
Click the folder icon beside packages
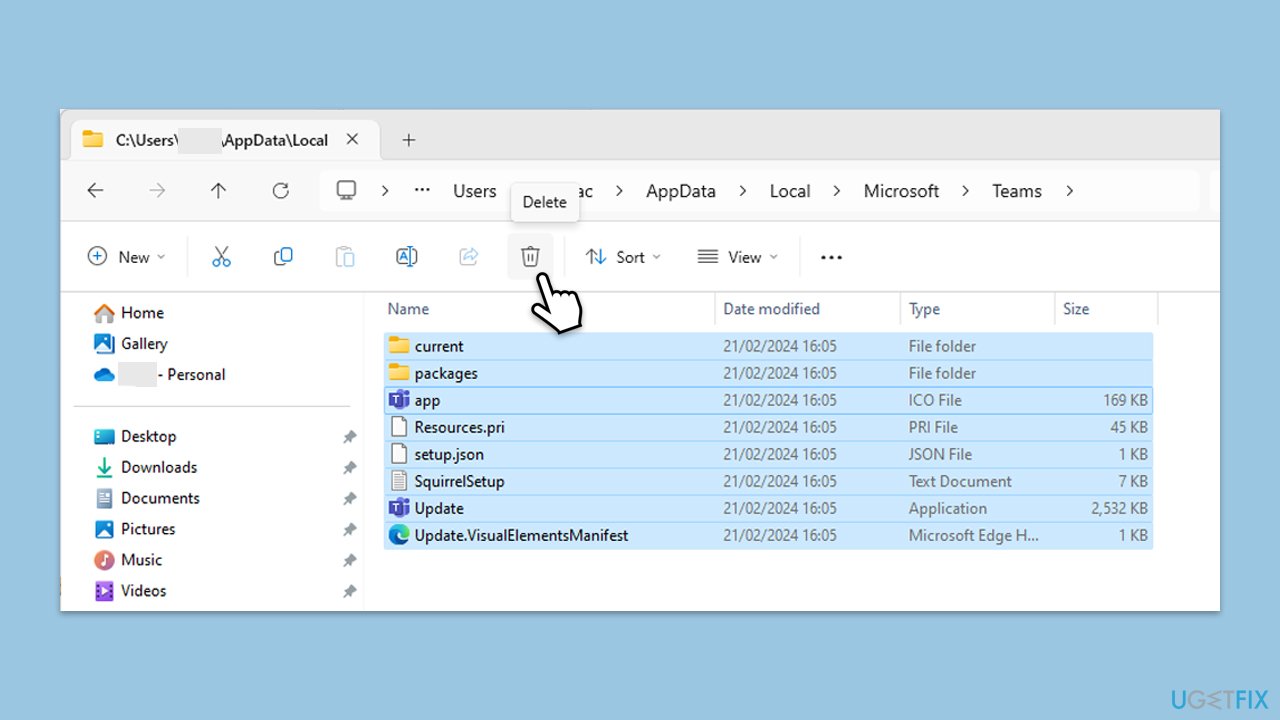tap(399, 373)
